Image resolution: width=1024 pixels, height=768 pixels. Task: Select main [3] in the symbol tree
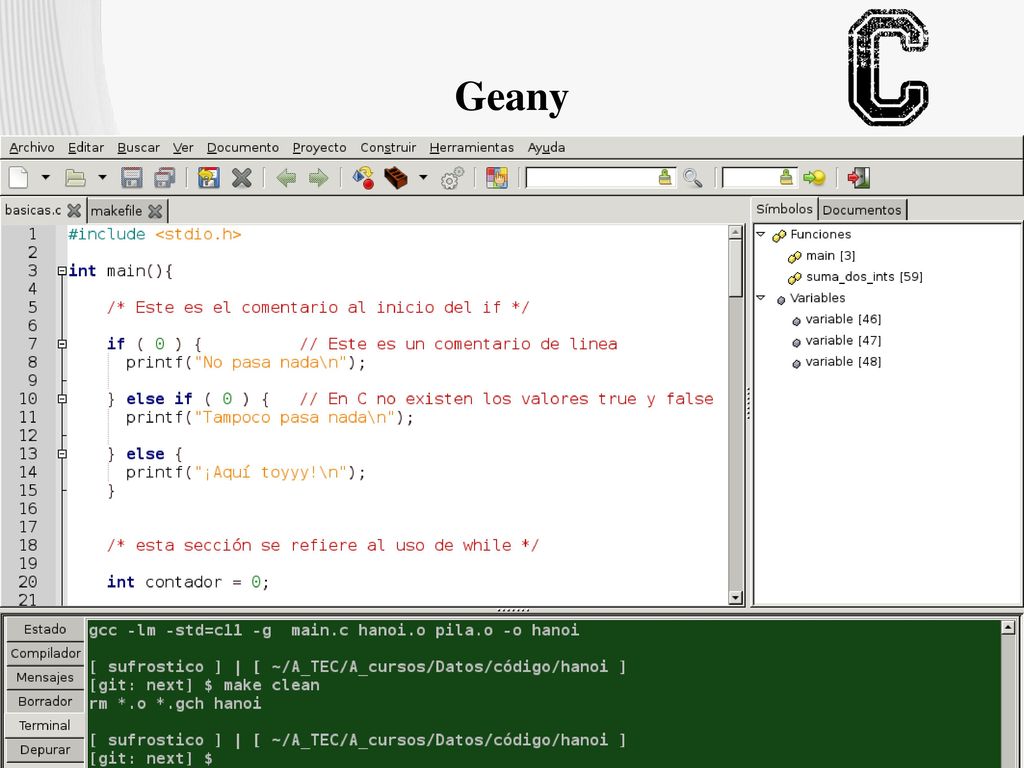coord(830,255)
